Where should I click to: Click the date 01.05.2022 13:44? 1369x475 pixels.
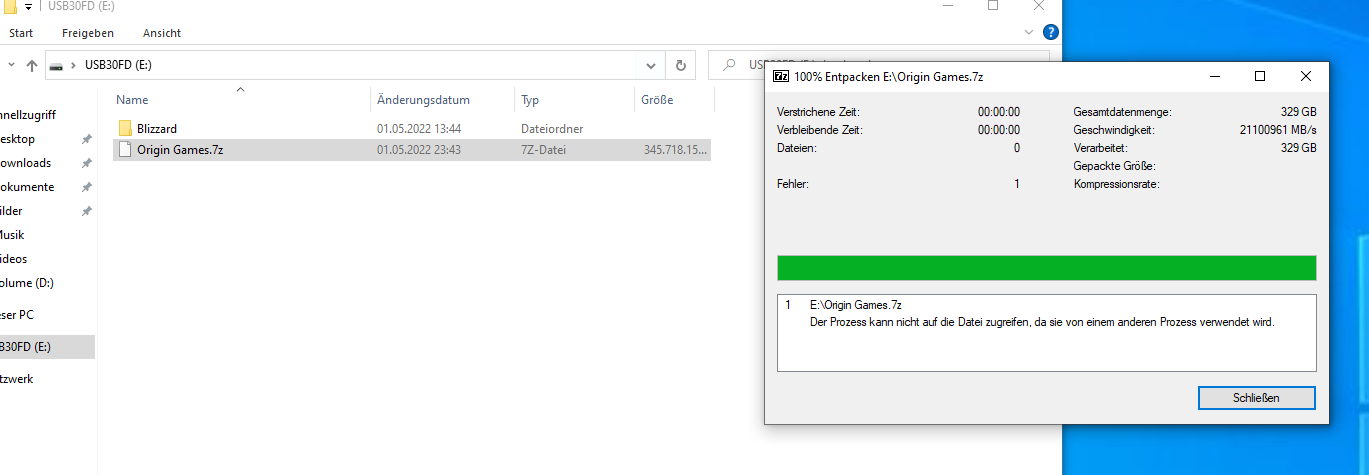[418, 129]
